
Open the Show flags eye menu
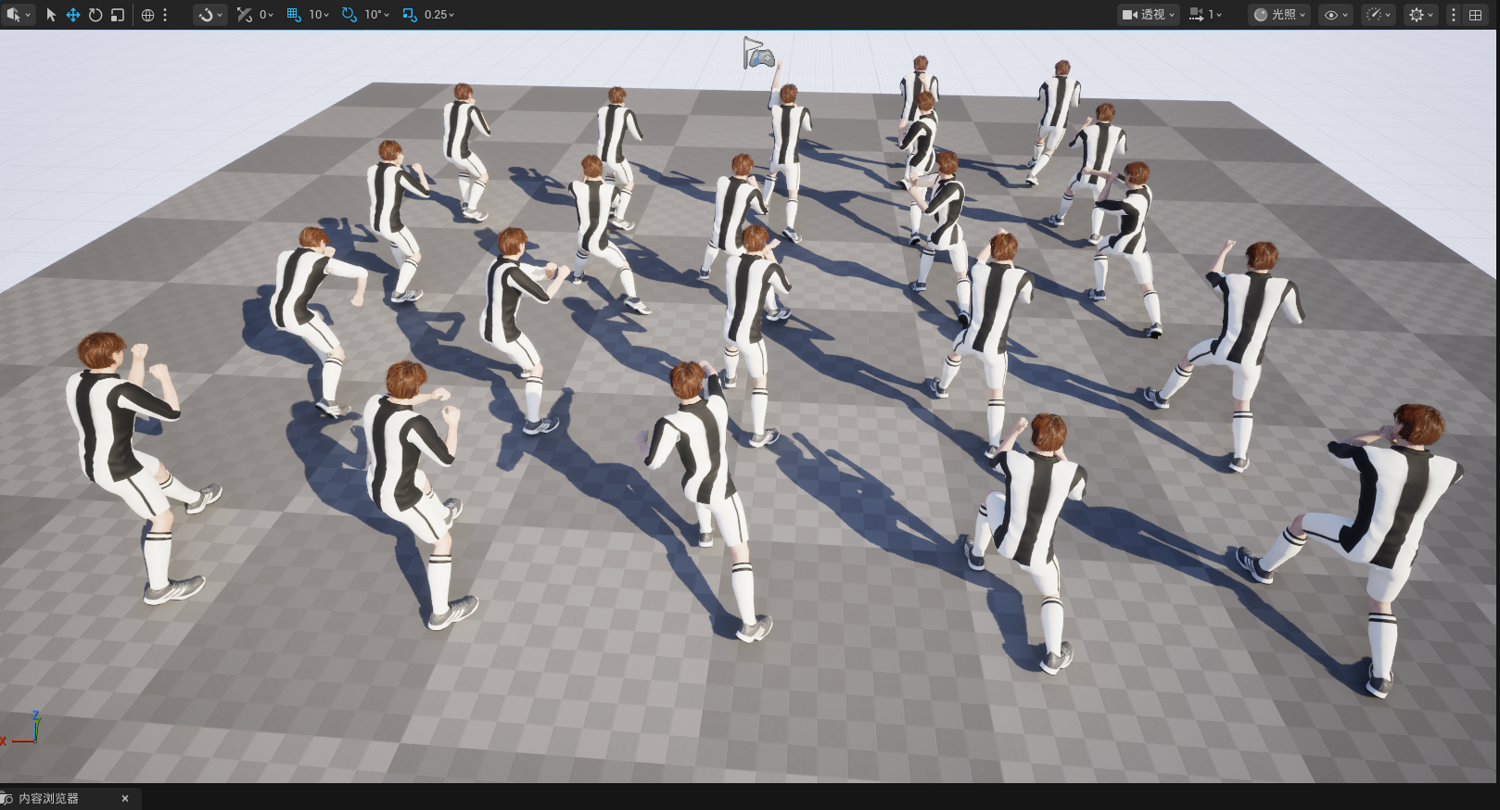pyautogui.click(x=1335, y=15)
